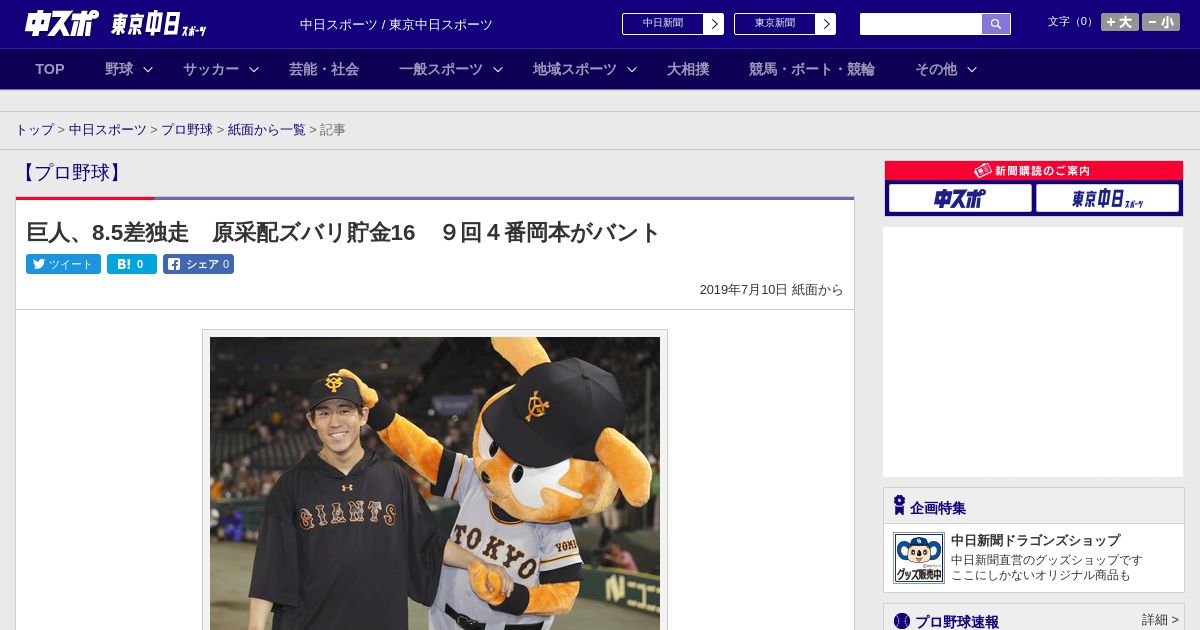This screenshot has width=1200, height=630.
Task: Share article with Facebook シェア button
Action: coord(198,264)
